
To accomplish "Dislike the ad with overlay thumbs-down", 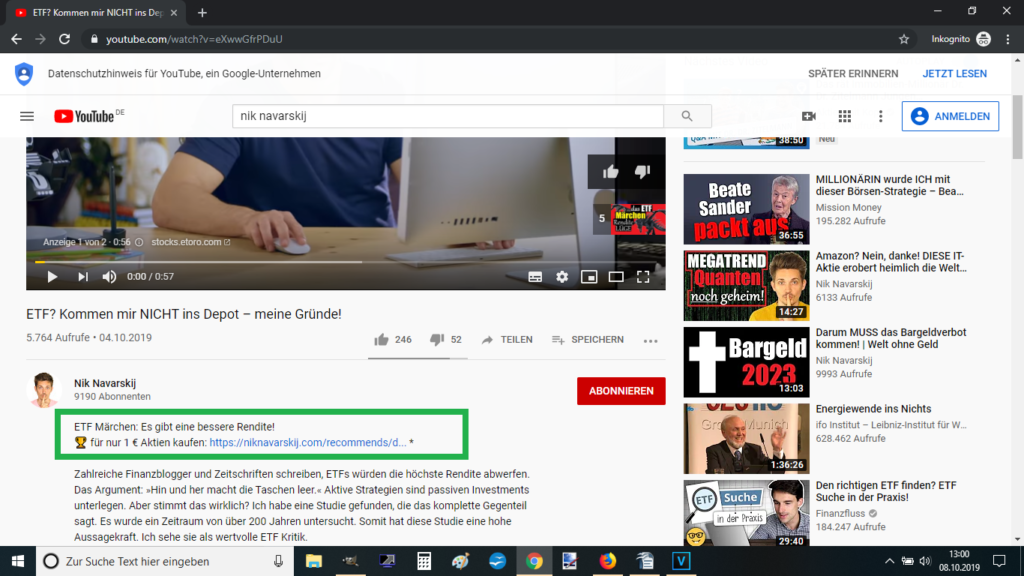I will 642,172.
